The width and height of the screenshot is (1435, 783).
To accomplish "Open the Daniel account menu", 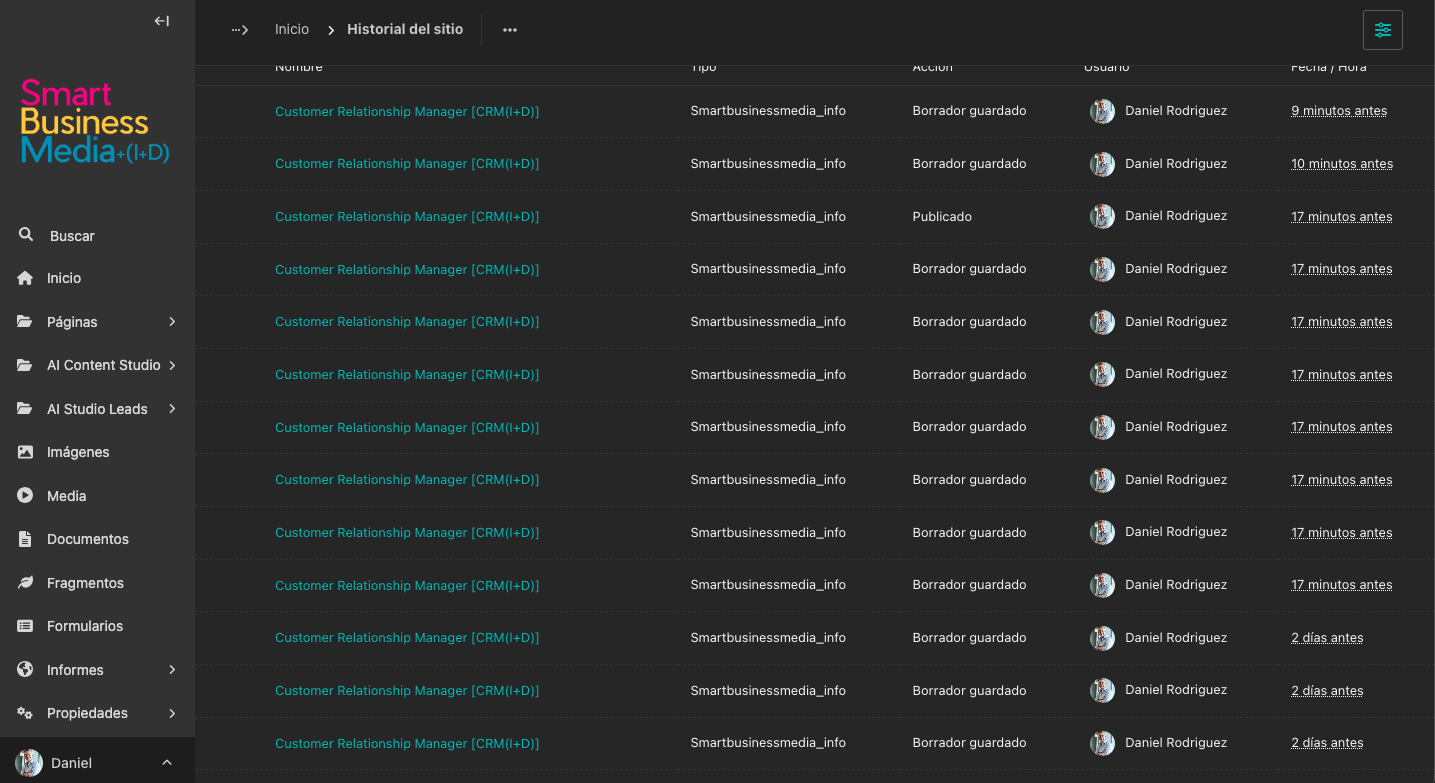I will coord(97,762).
